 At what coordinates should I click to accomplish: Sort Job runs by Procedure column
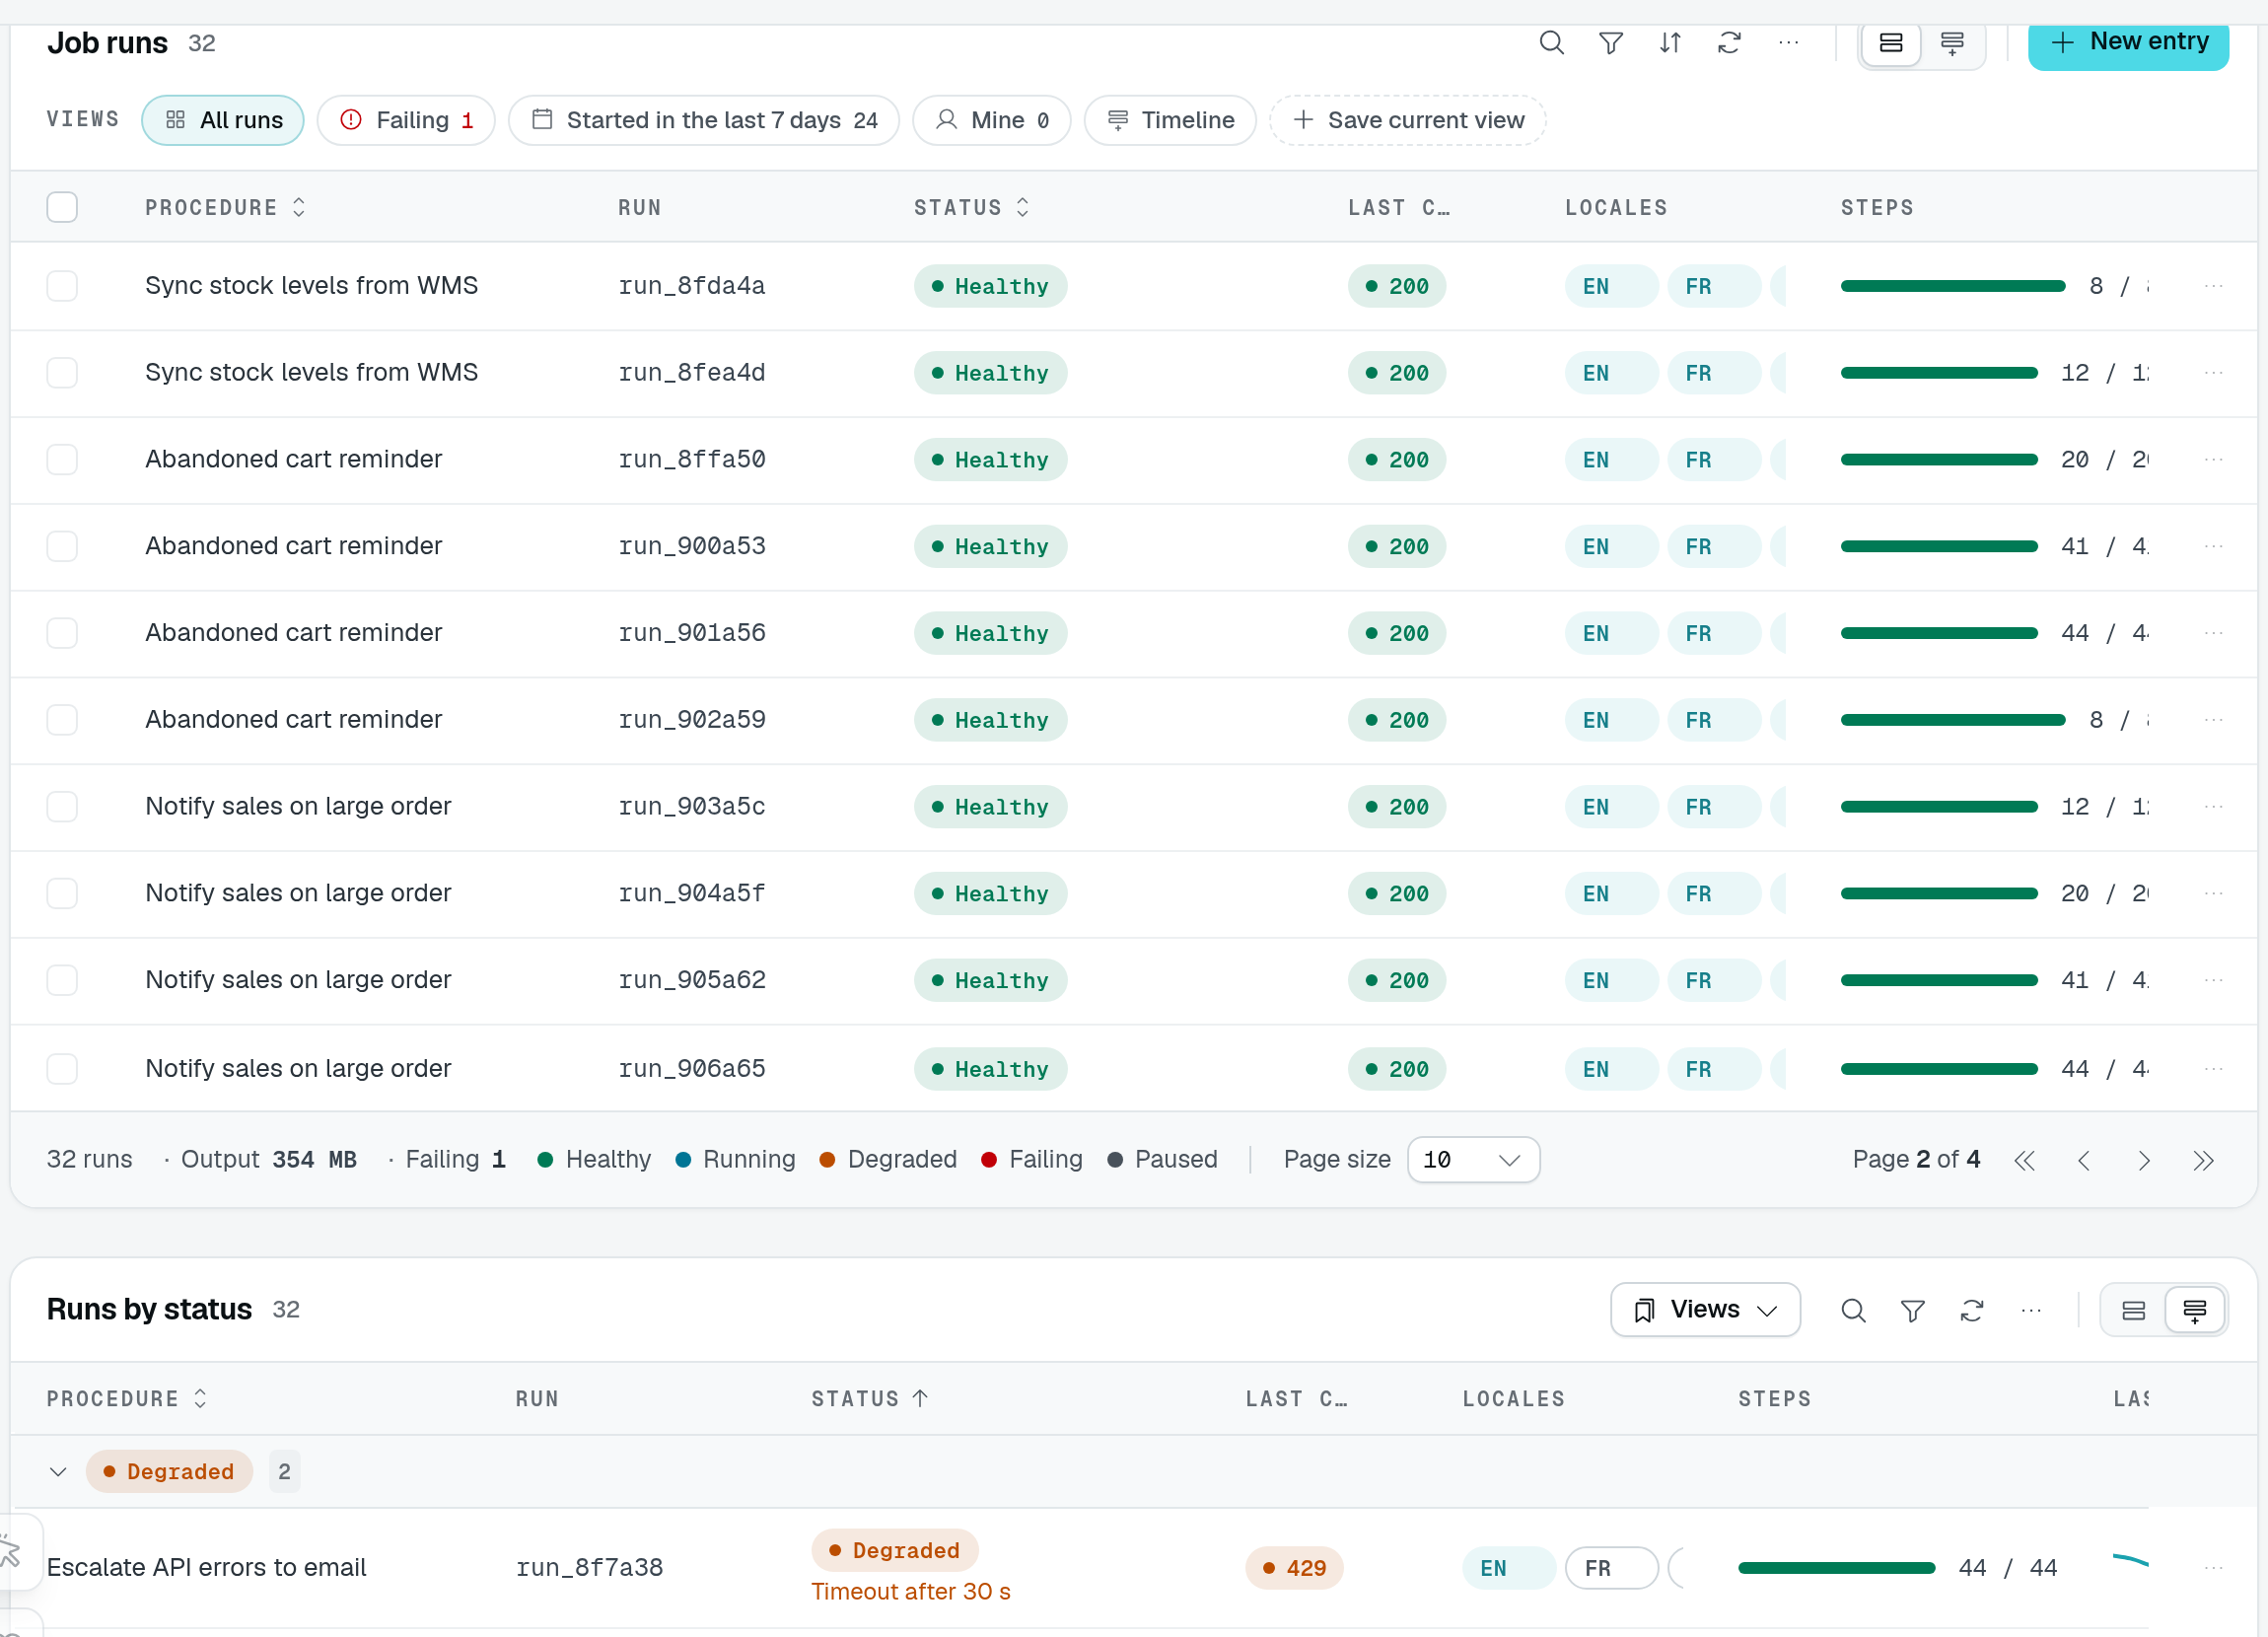pyautogui.click(x=225, y=207)
